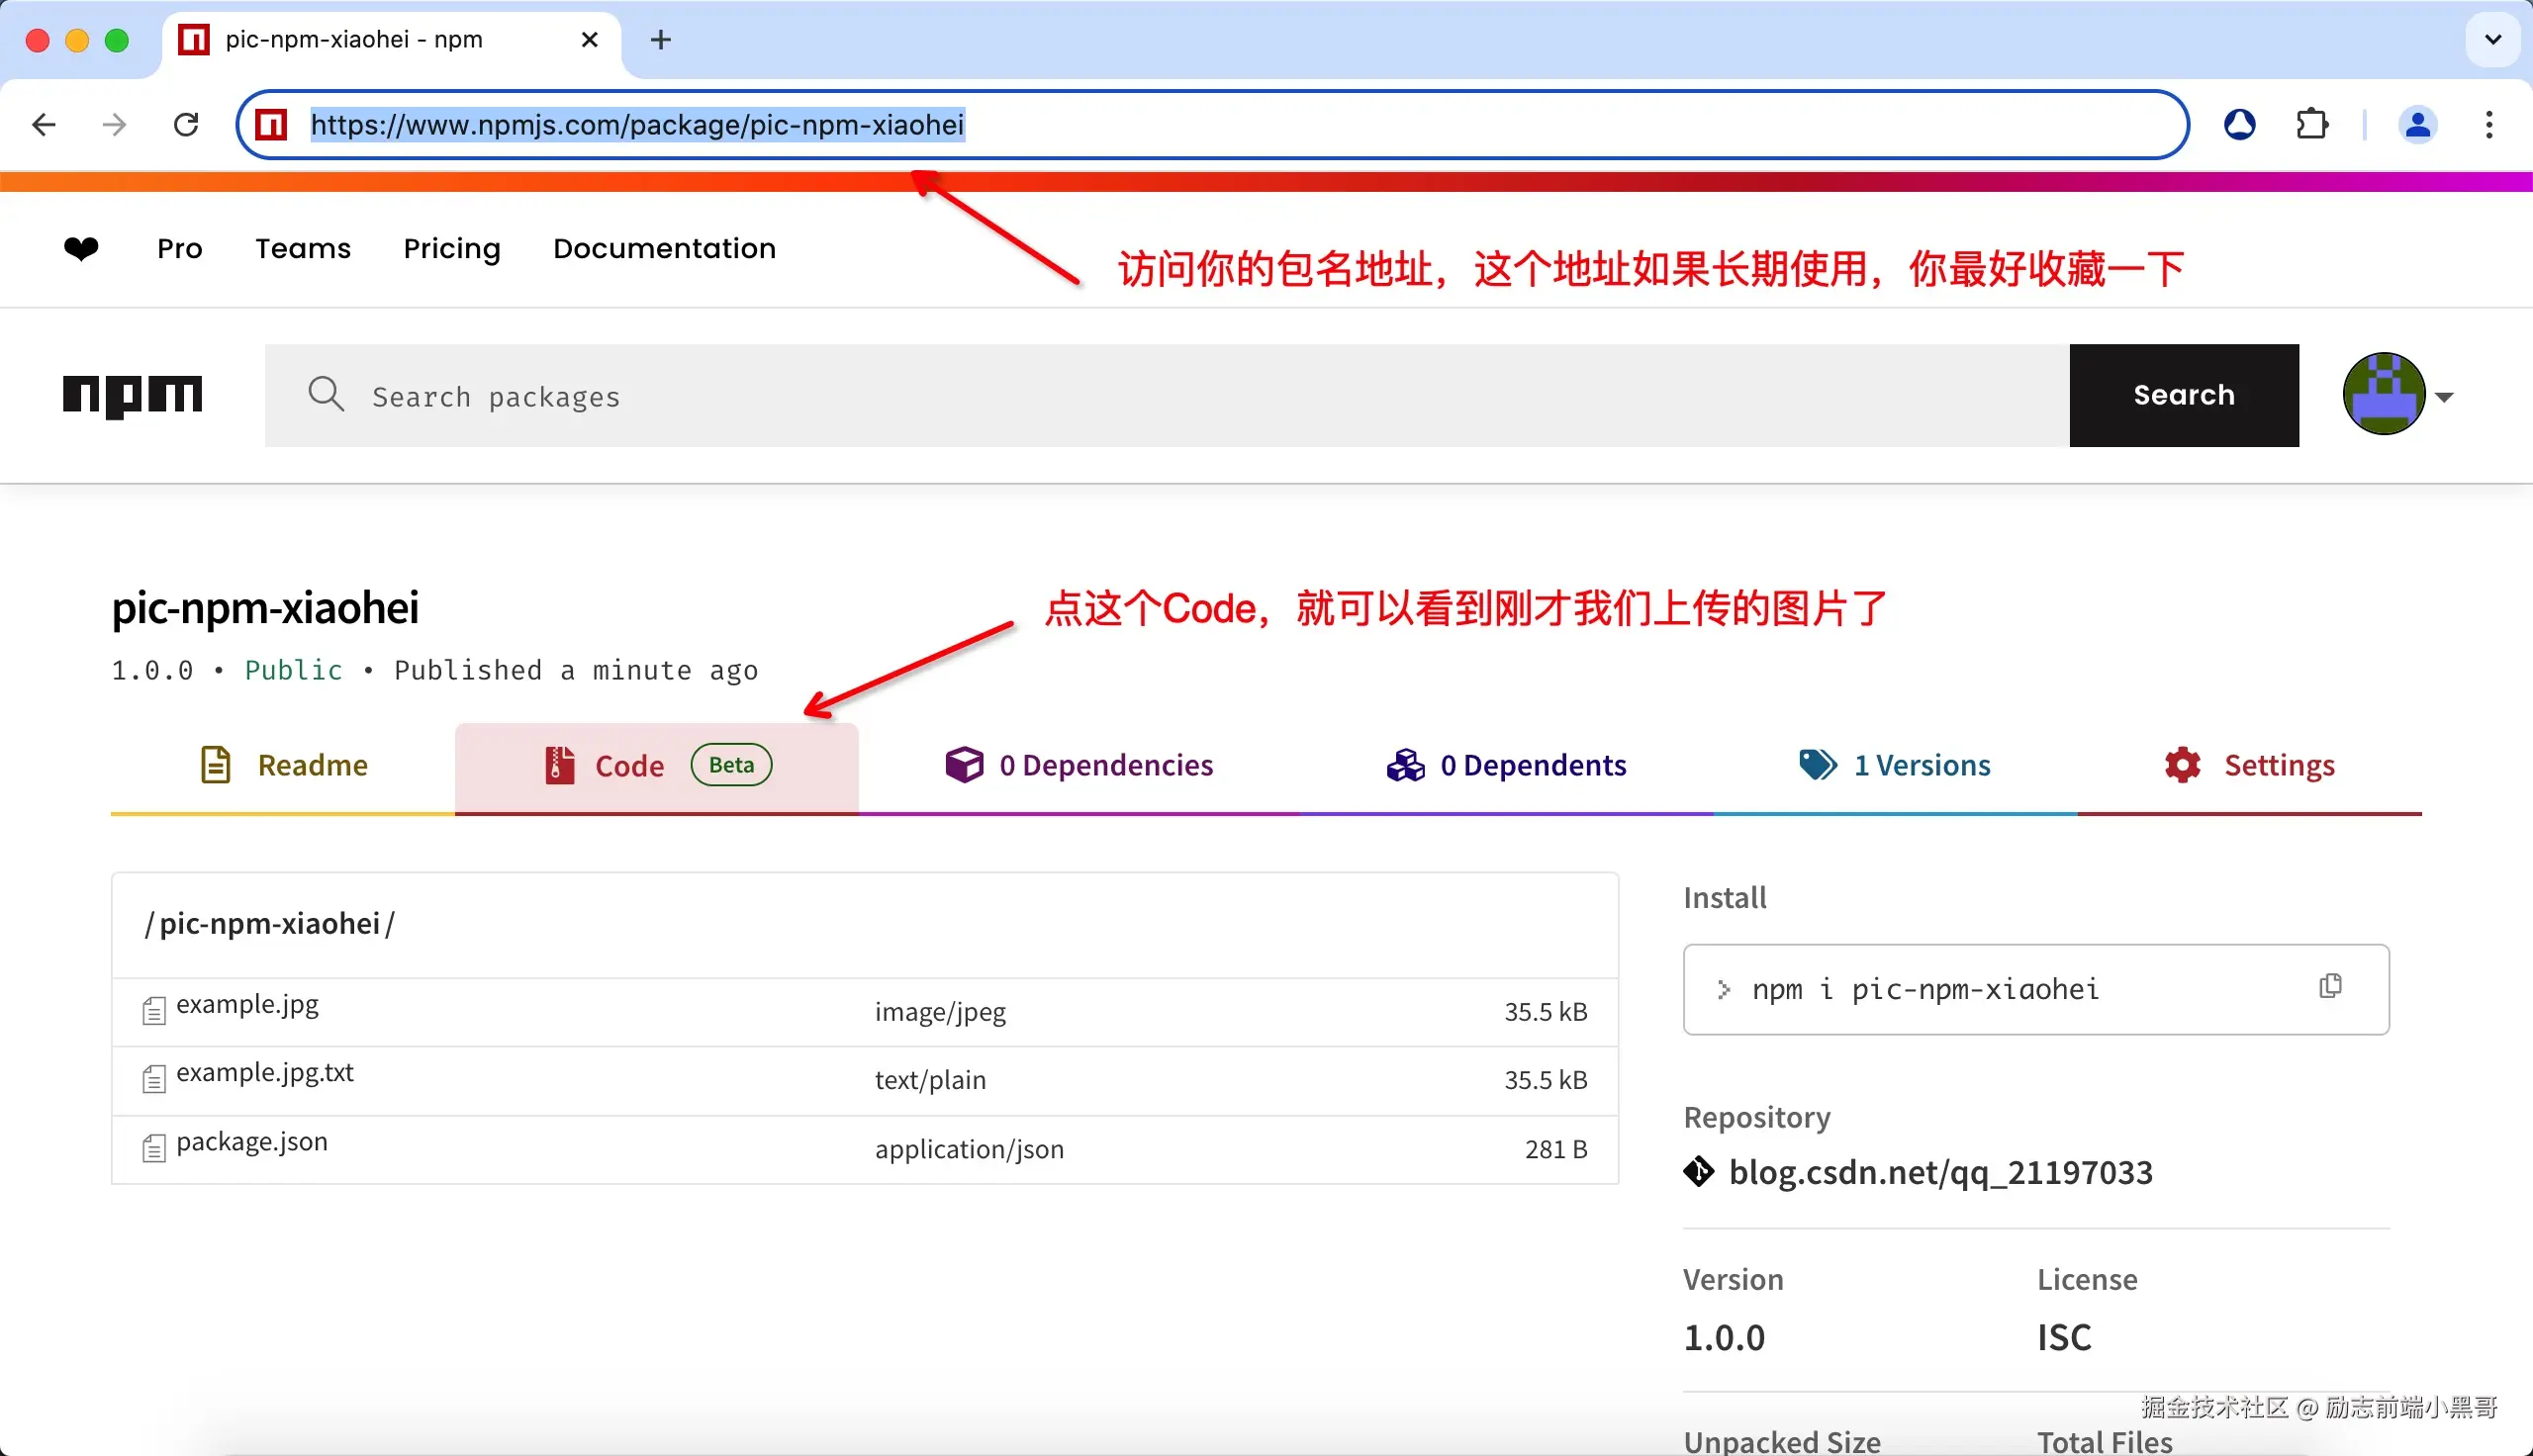Open the Pricing menu item
This screenshot has width=2533, height=1456.
452,249
